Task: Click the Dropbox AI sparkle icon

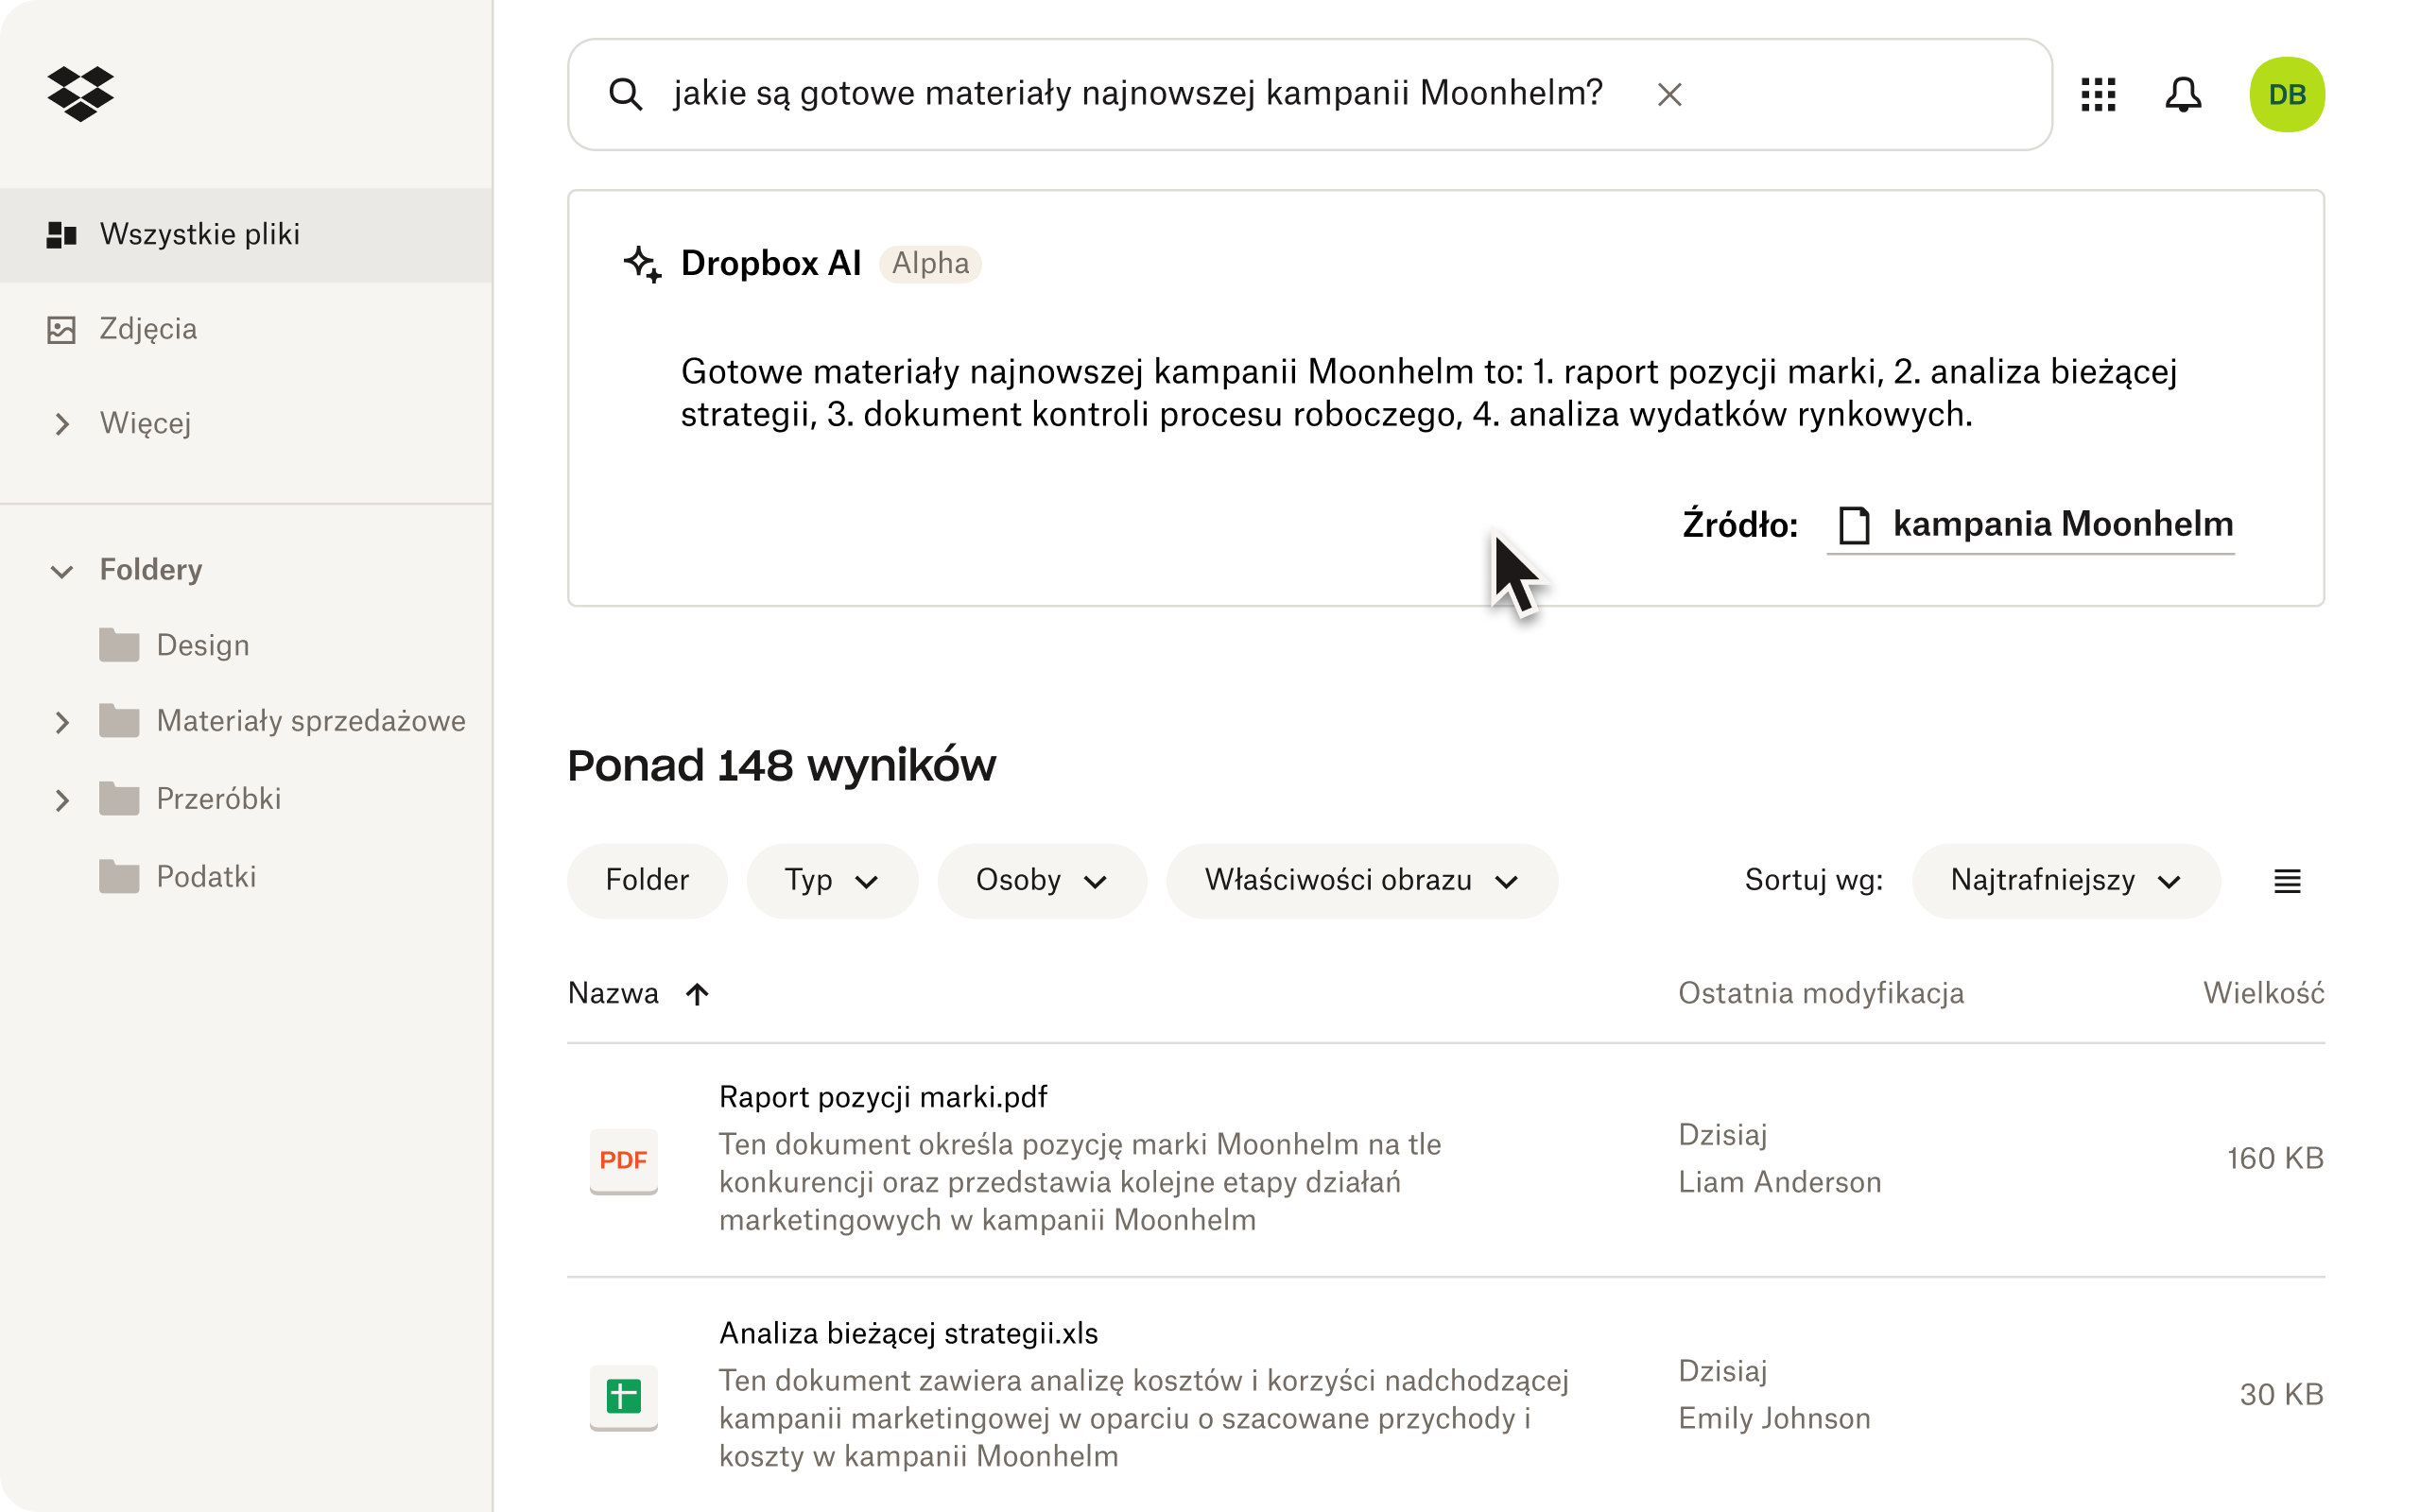Action: [x=642, y=264]
